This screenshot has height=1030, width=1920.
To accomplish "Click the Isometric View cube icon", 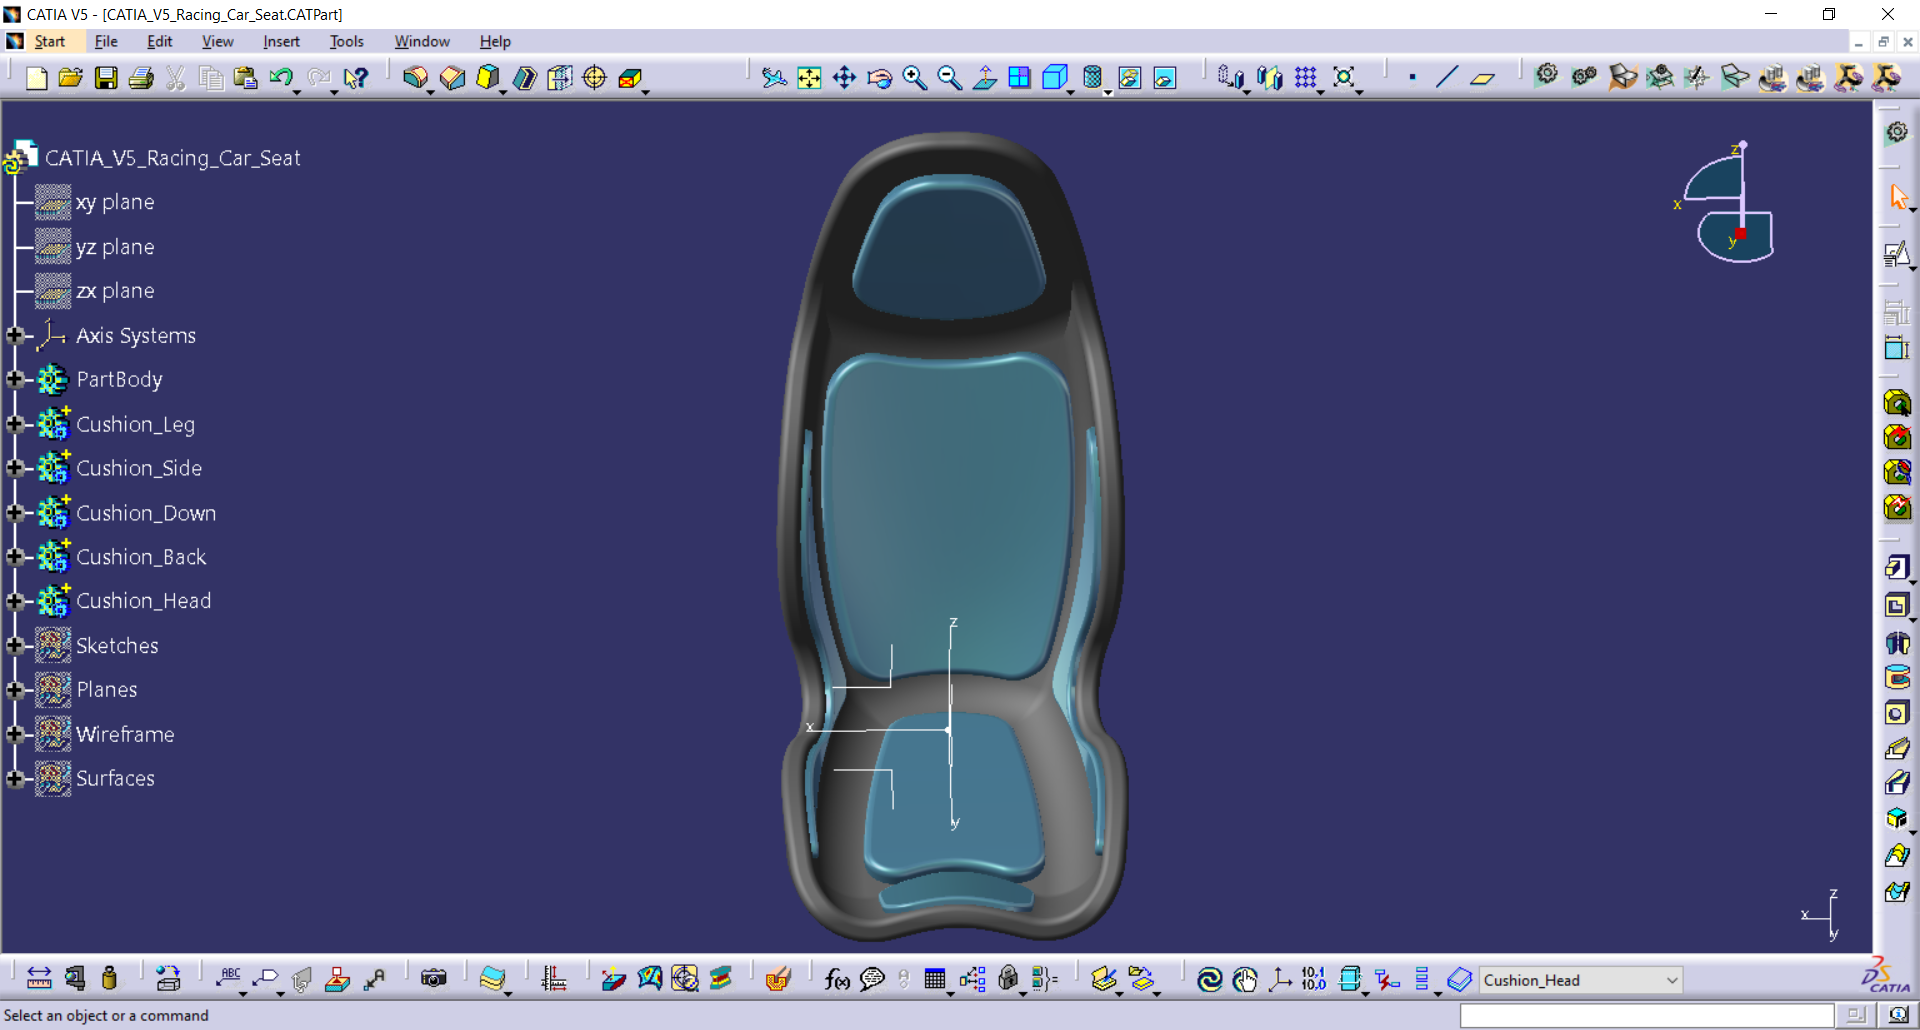I will pyautogui.click(x=1055, y=78).
